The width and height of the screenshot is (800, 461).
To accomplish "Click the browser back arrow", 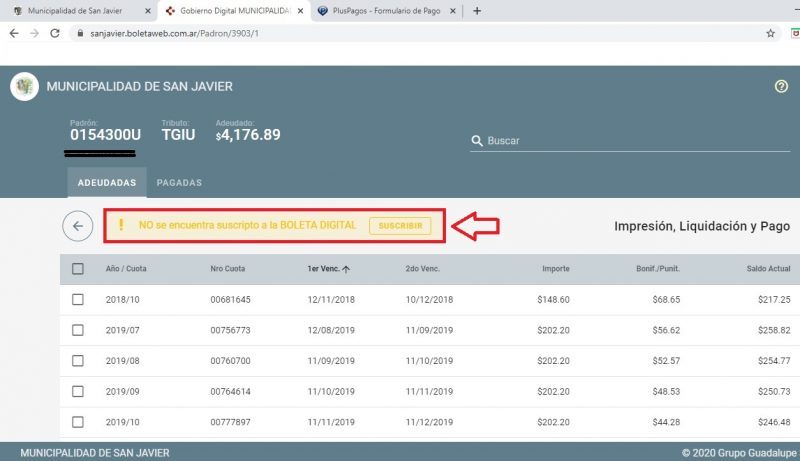I will click(14, 33).
